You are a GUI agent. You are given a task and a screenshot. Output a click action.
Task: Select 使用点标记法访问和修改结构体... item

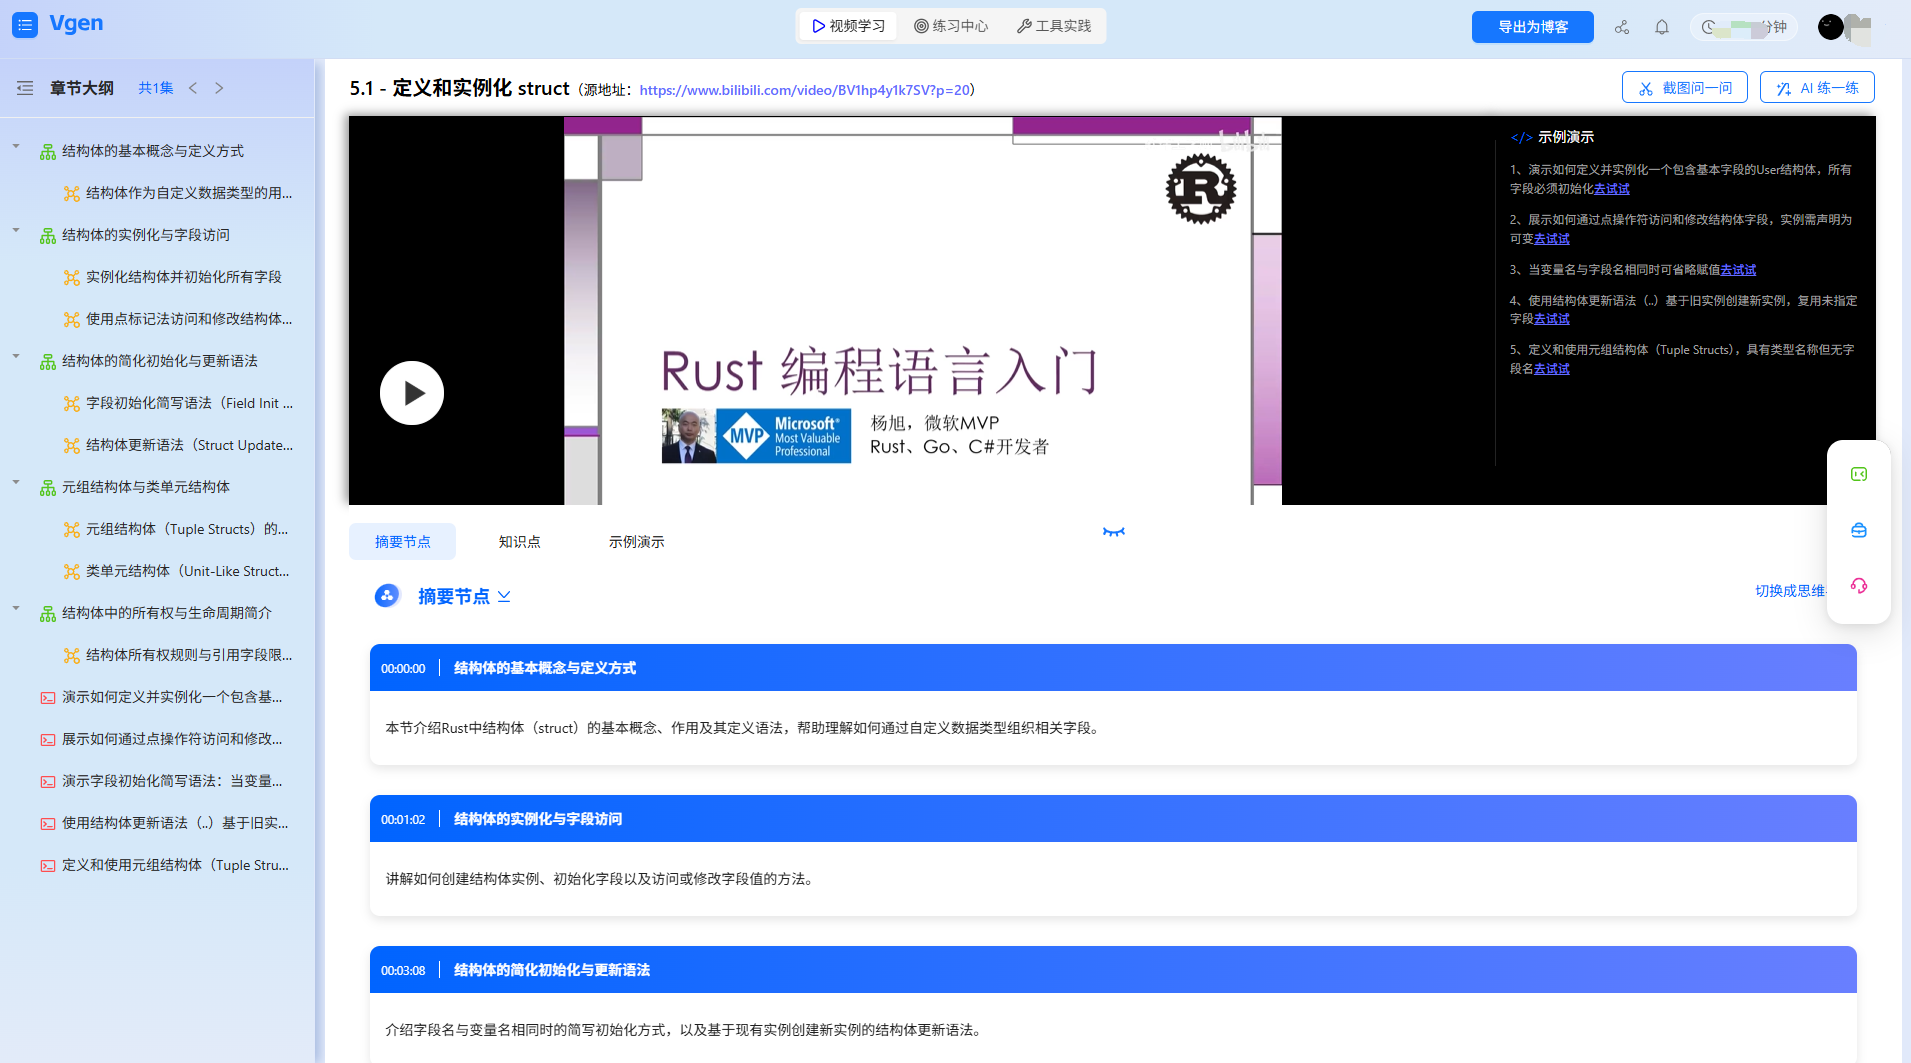tap(189, 319)
